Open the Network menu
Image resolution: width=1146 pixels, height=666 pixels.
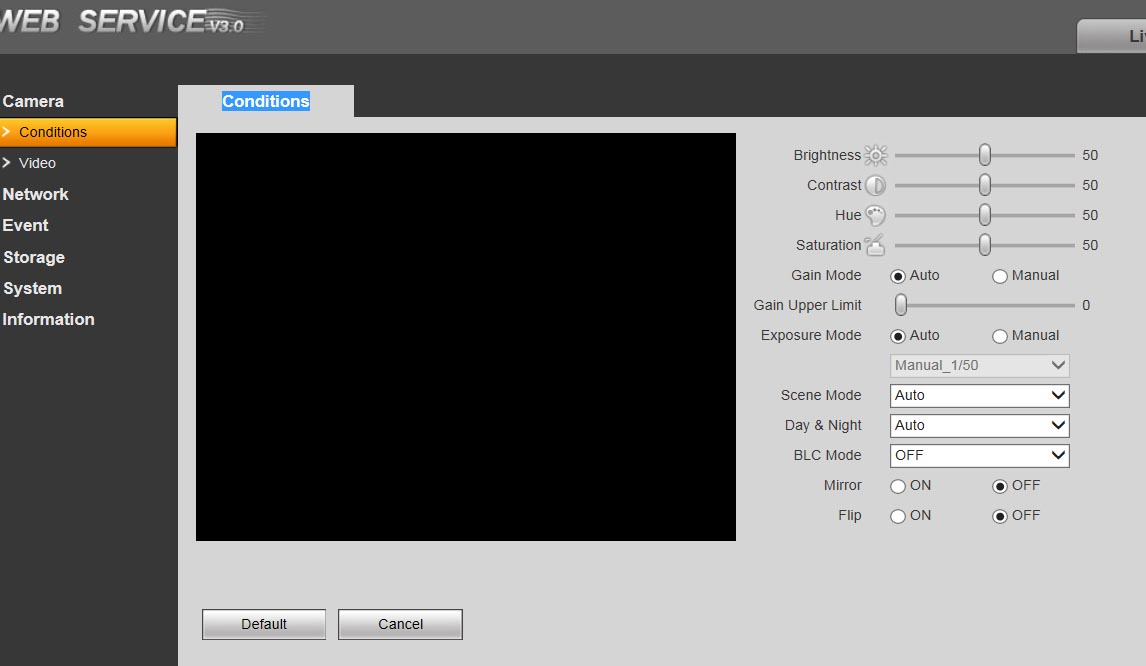click(35, 194)
